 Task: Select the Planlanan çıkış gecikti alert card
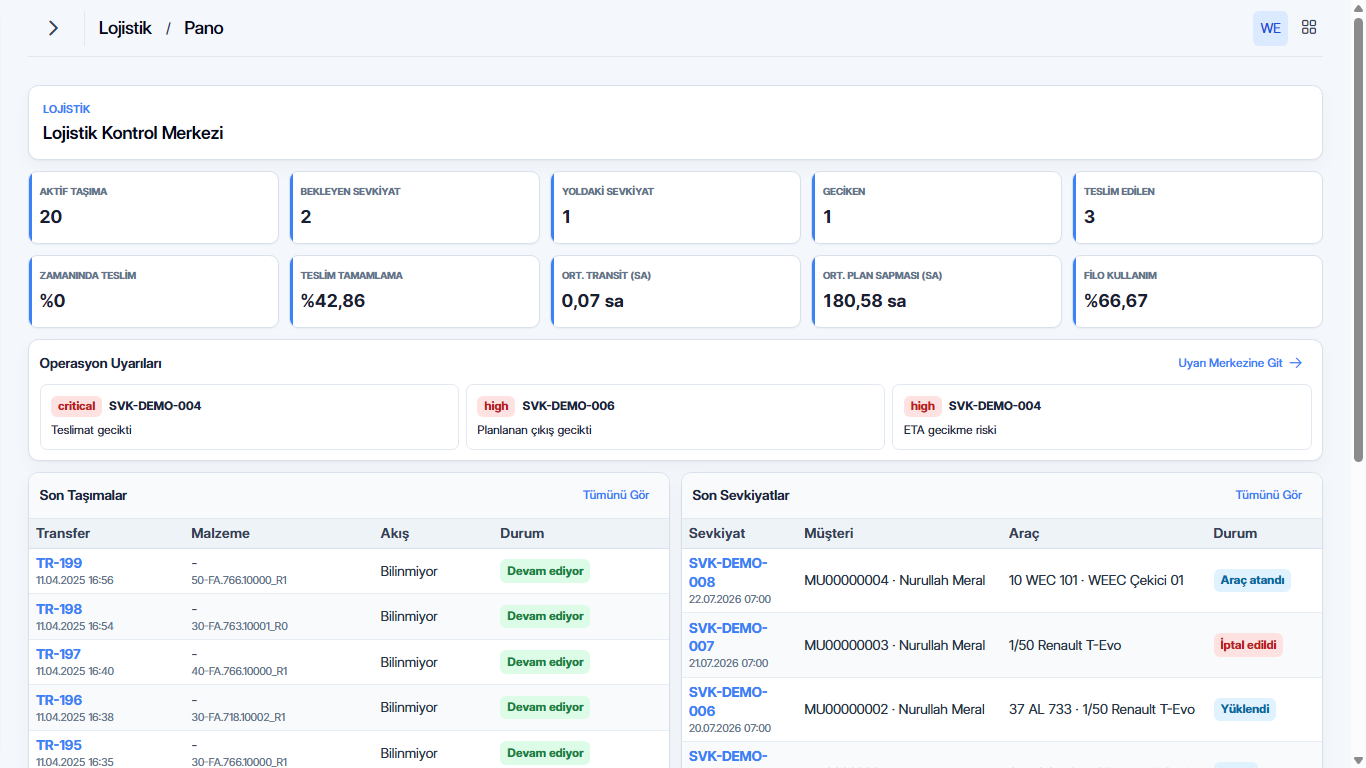(675, 417)
